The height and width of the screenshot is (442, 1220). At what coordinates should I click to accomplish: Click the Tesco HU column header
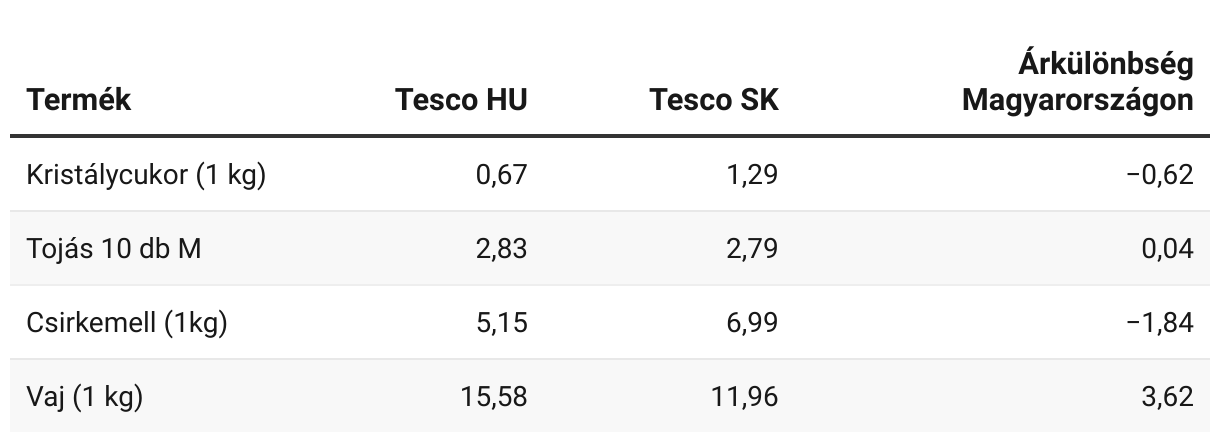pos(460,100)
